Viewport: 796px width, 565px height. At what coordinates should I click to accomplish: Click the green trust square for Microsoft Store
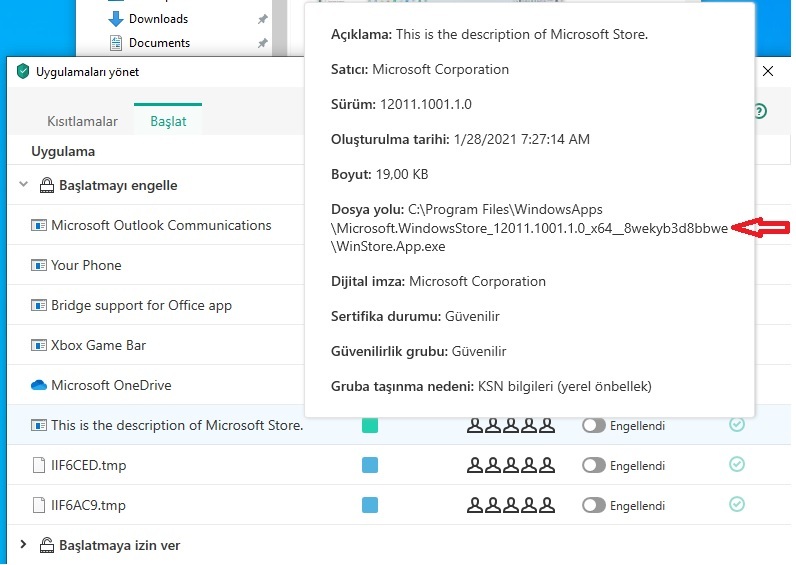coord(370,426)
